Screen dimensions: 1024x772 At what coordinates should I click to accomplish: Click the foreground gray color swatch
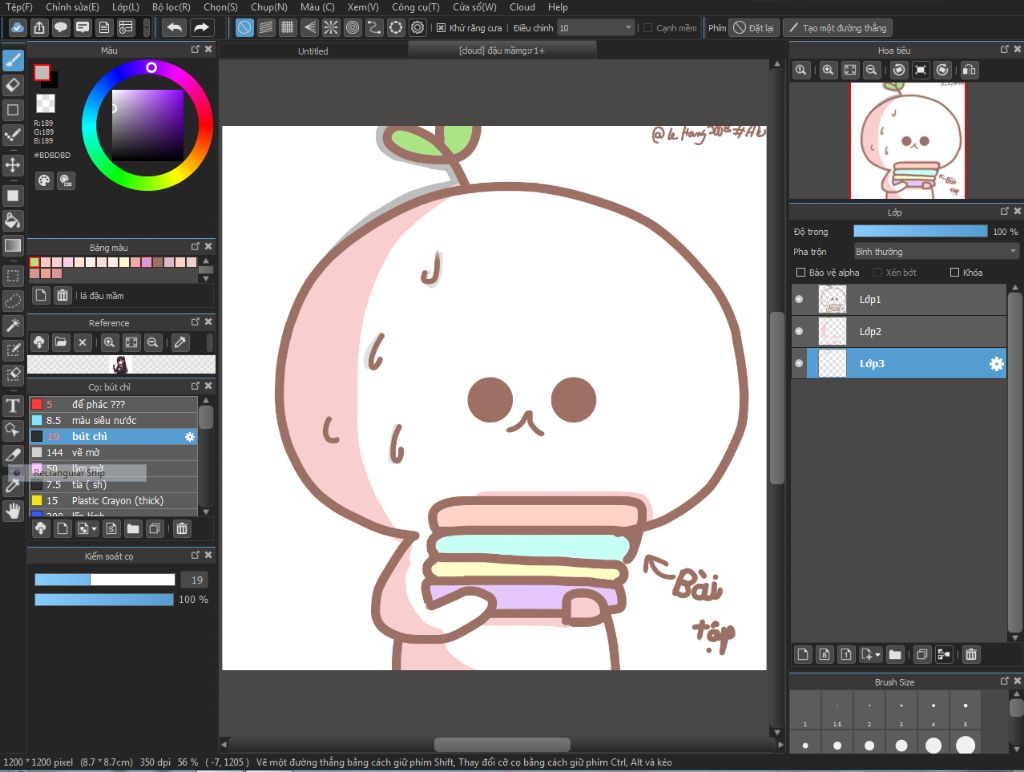point(42,72)
